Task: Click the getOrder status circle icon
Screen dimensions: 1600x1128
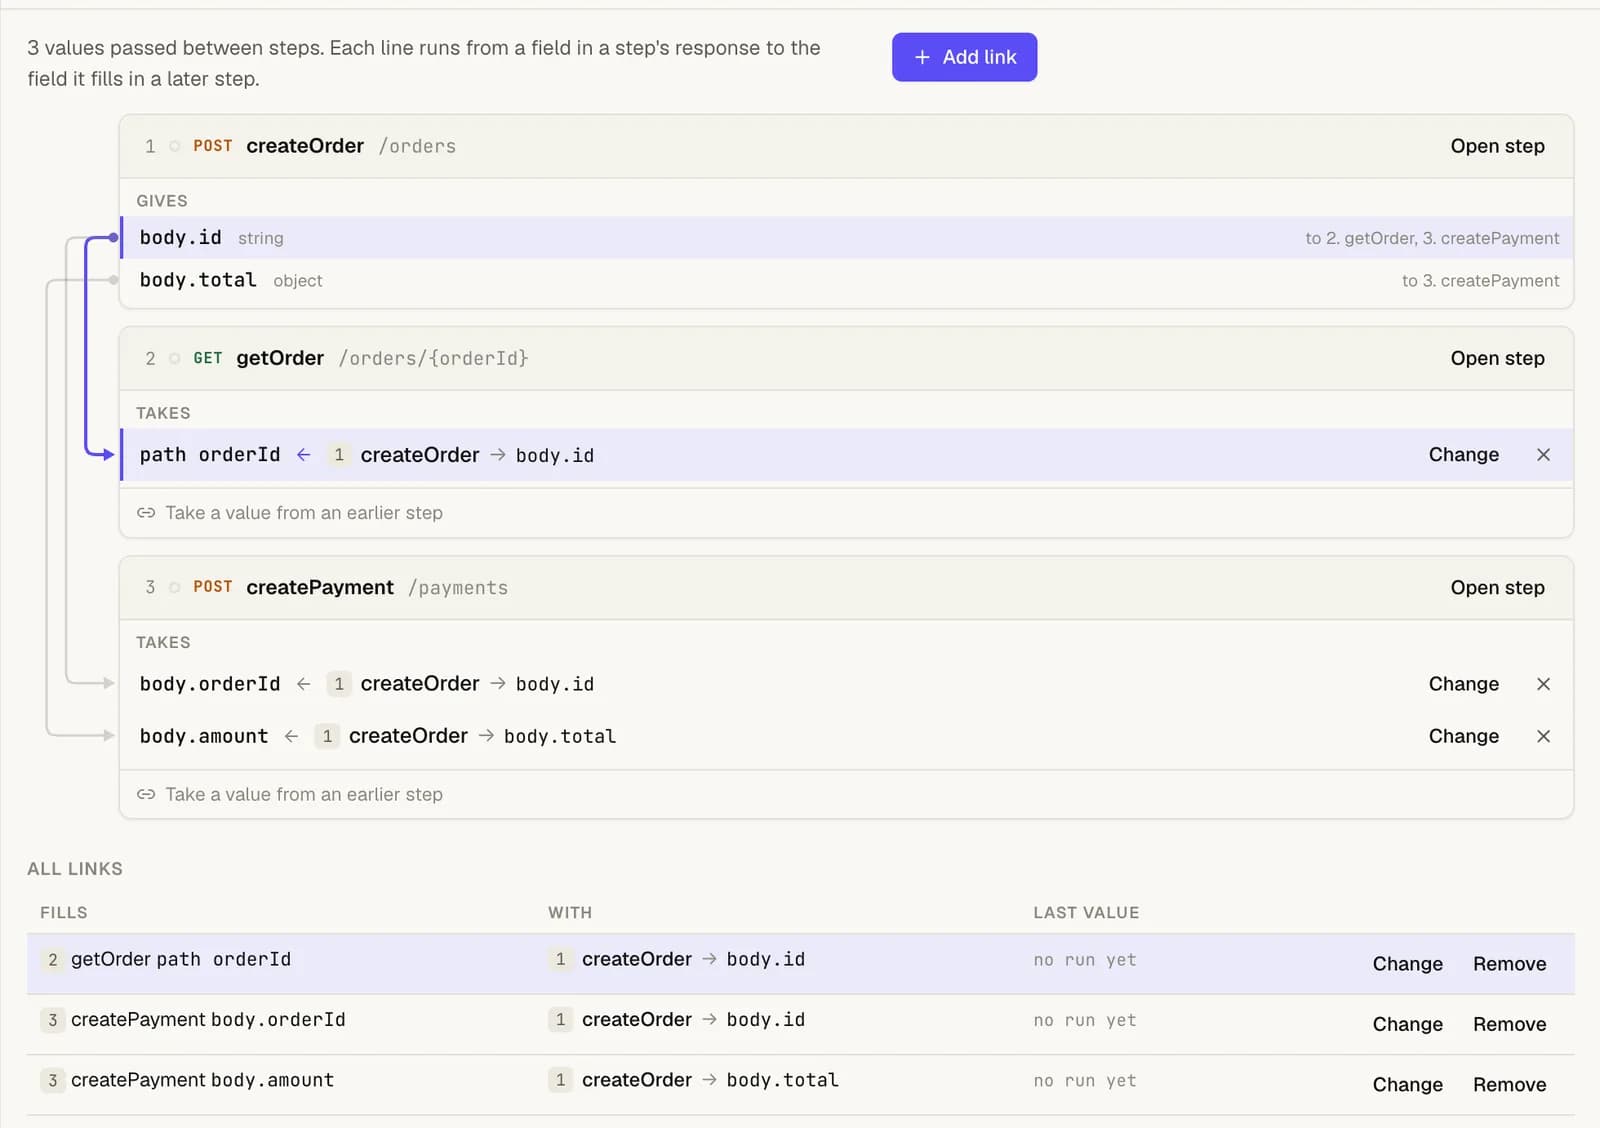Action: (x=174, y=358)
